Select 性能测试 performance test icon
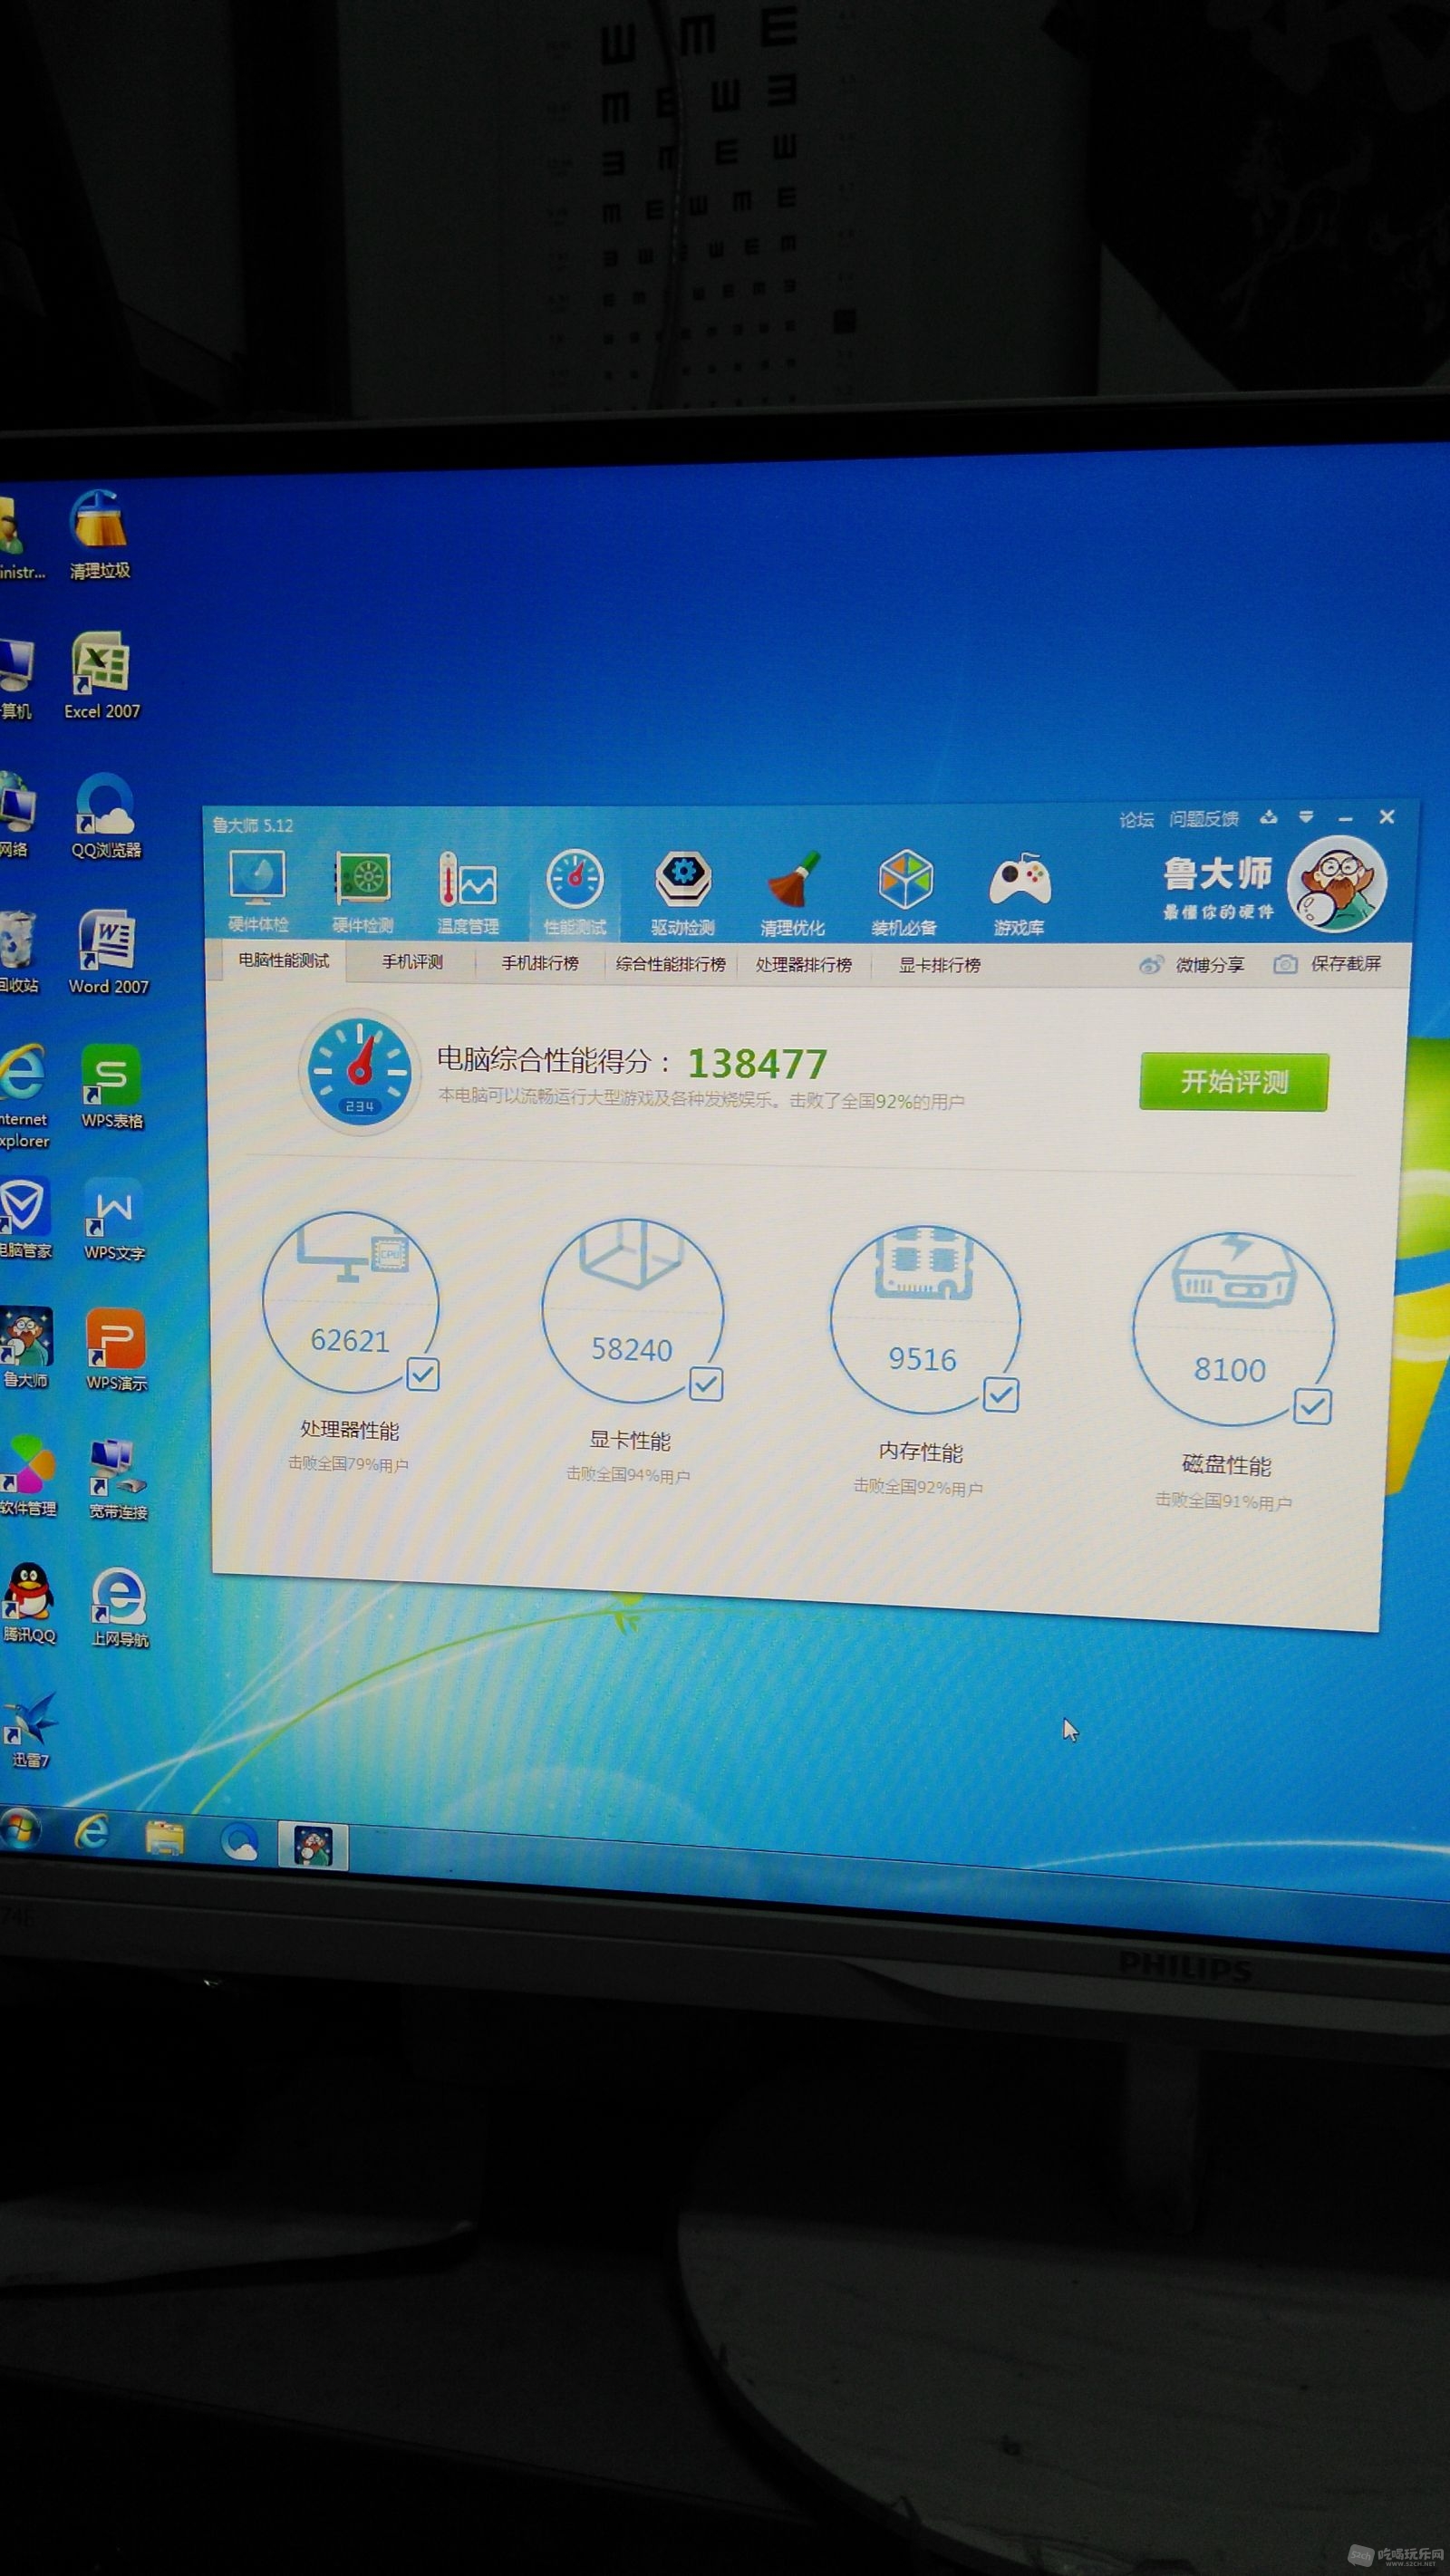This screenshot has width=1450, height=2576. tap(575, 893)
